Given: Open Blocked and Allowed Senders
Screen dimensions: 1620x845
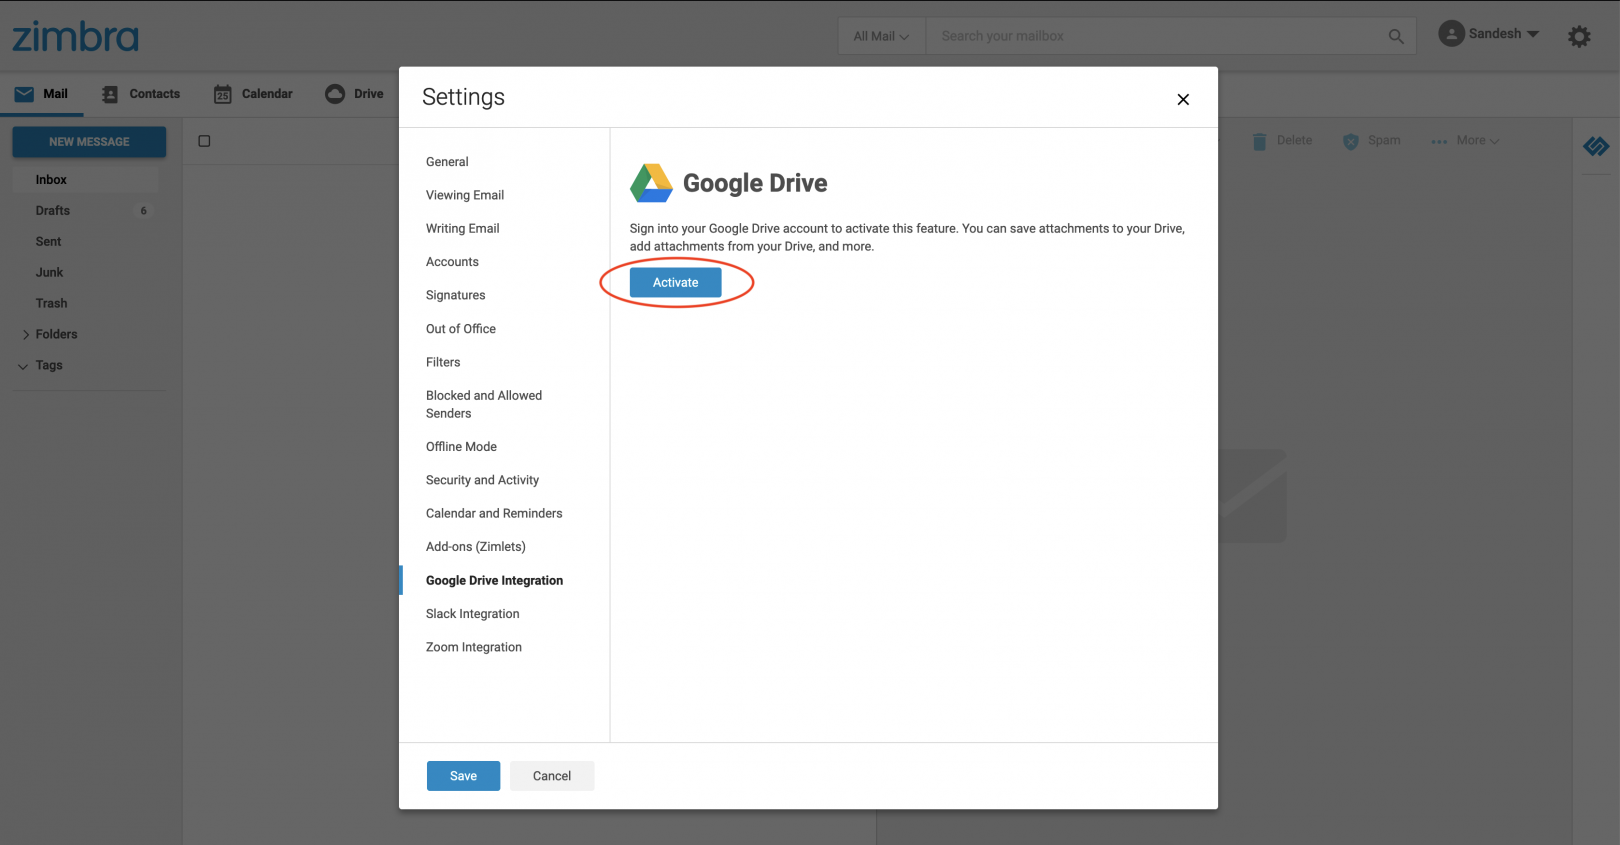Looking at the screenshot, I should click(x=484, y=404).
